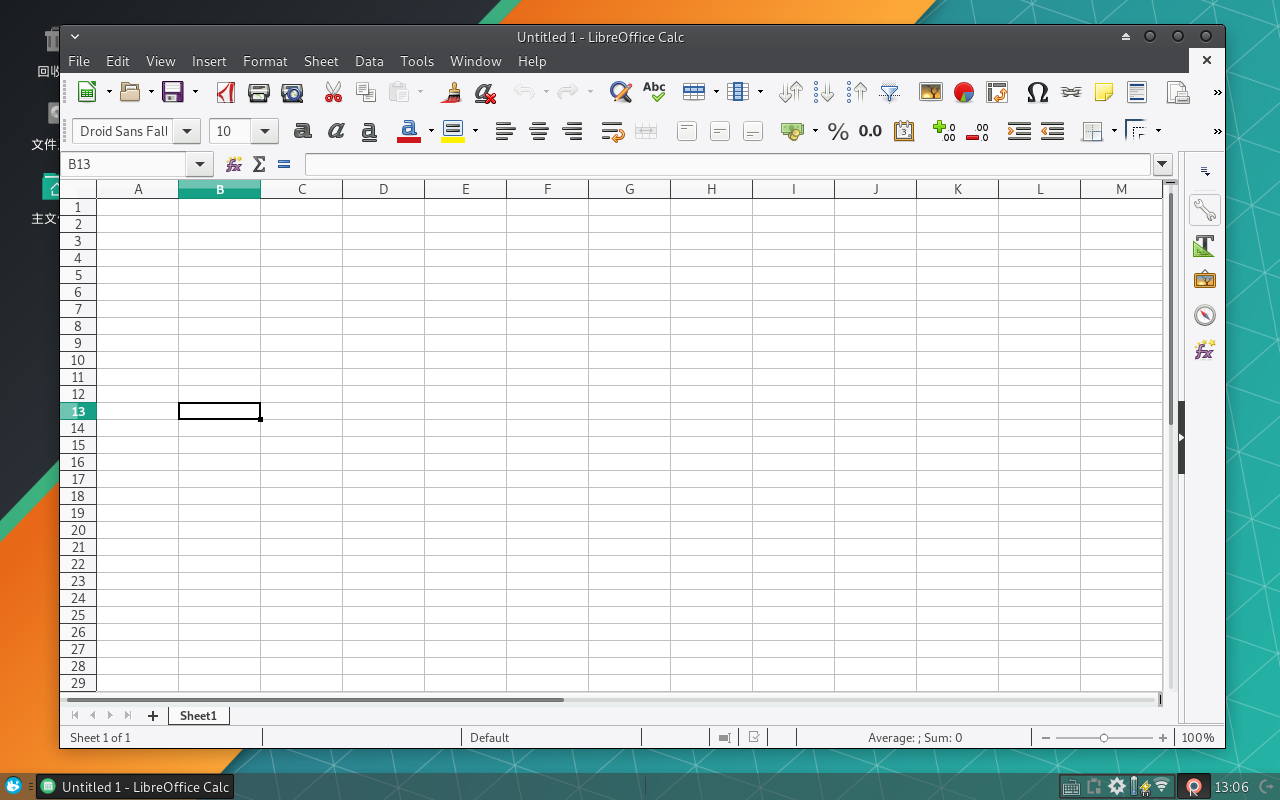Insert columns using the columns icon
The width and height of the screenshot is (1280, 800).
tap(738, 92)
